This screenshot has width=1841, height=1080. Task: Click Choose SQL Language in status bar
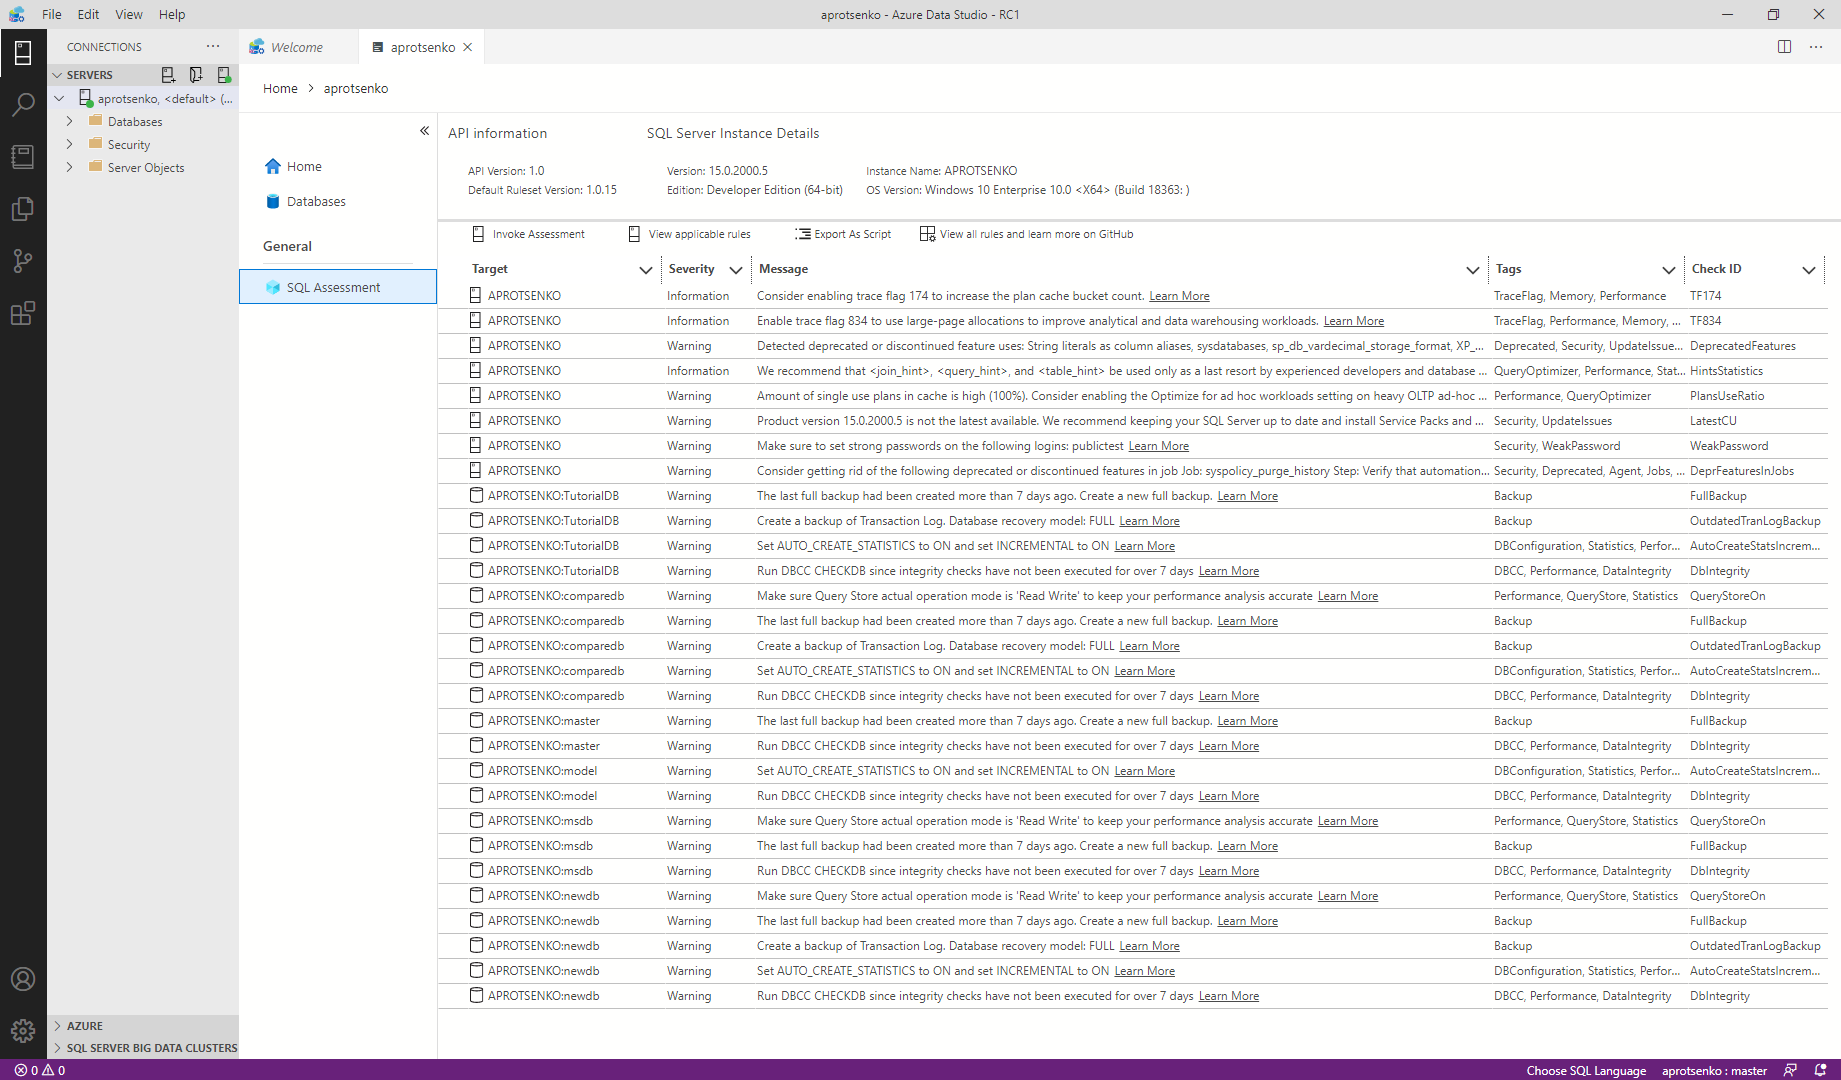click(x=1586, y=1070)
